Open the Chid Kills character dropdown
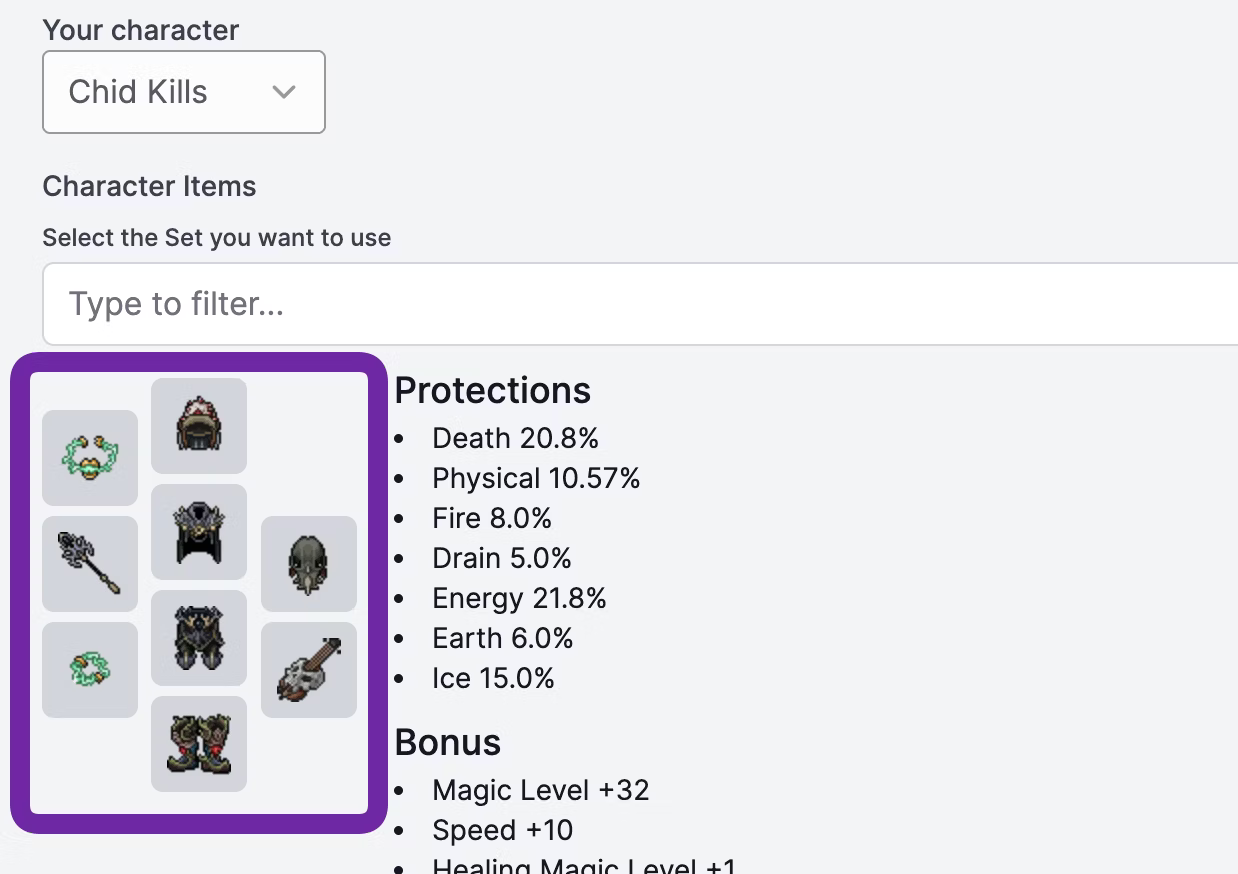Image resolution: width=1238 pixels, height=874 pixels. 184,92
